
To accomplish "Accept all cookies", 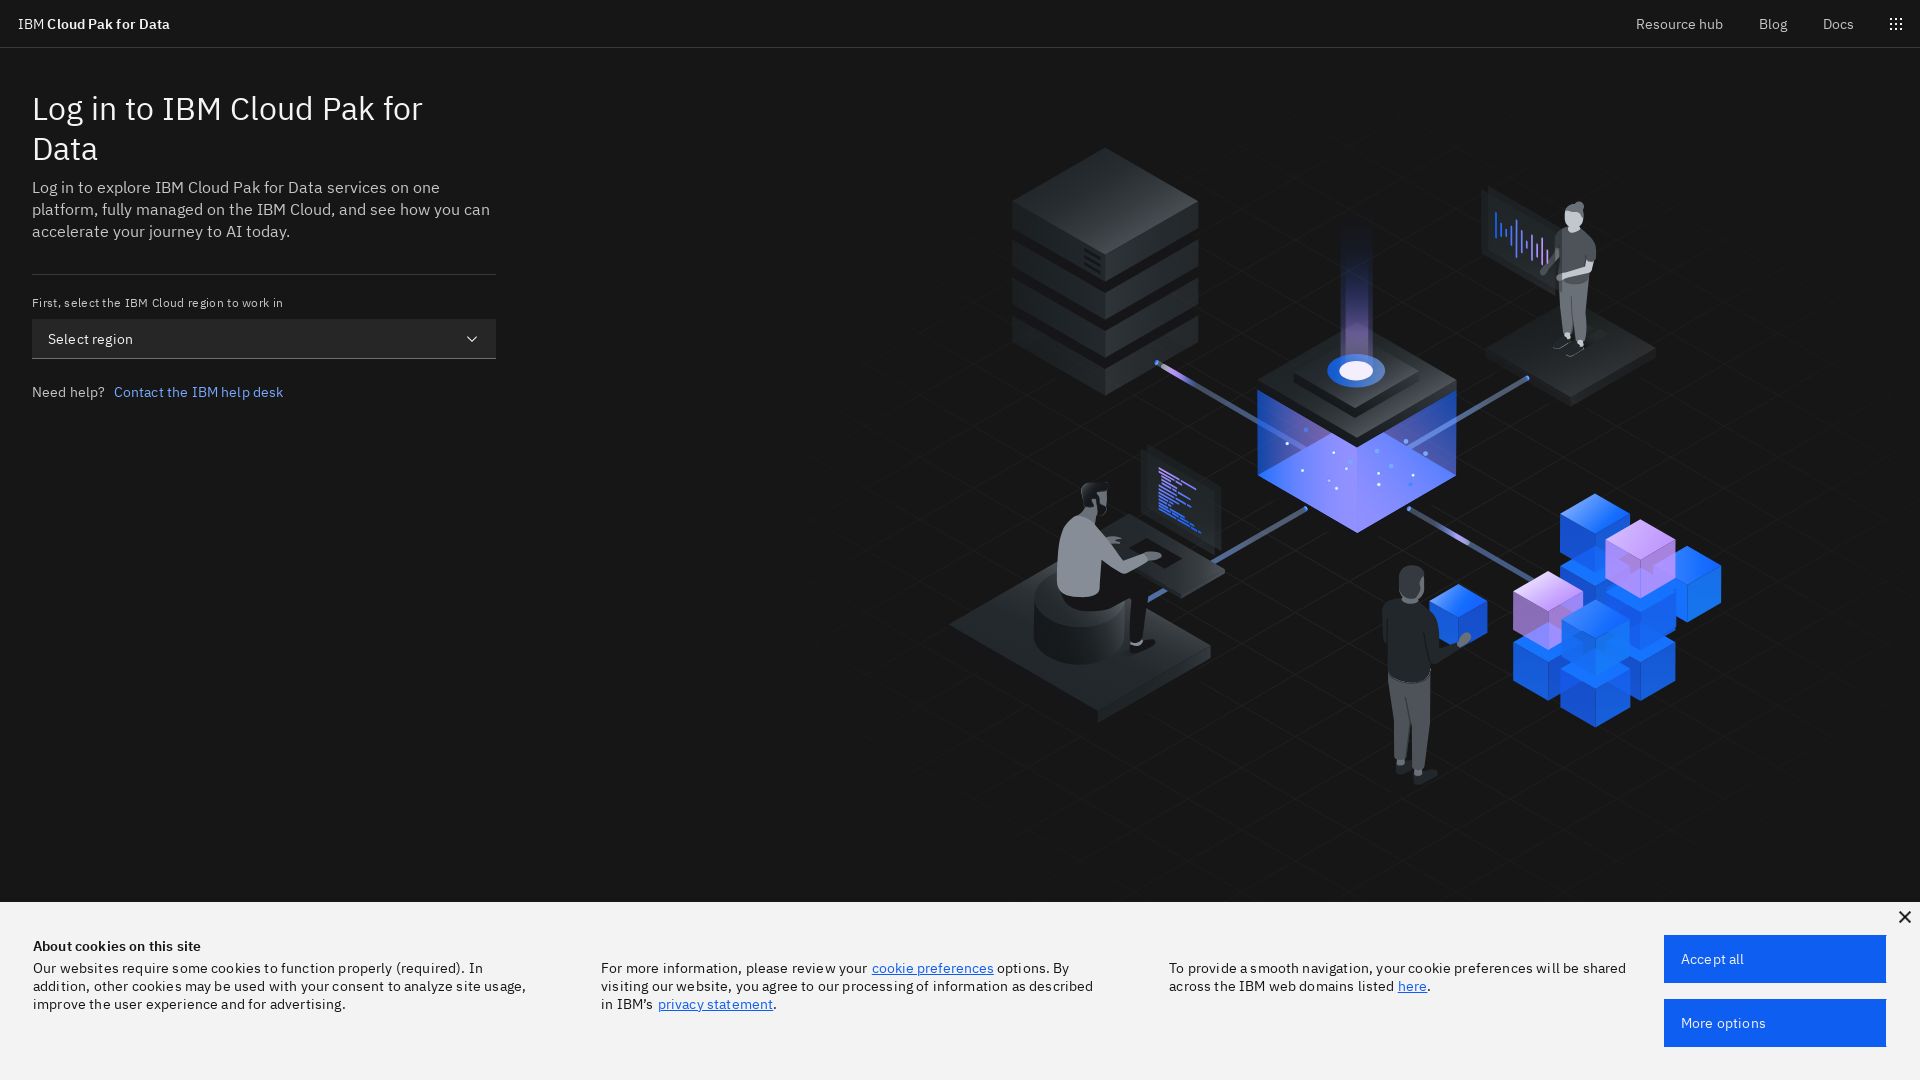I will click(1775, 959).
